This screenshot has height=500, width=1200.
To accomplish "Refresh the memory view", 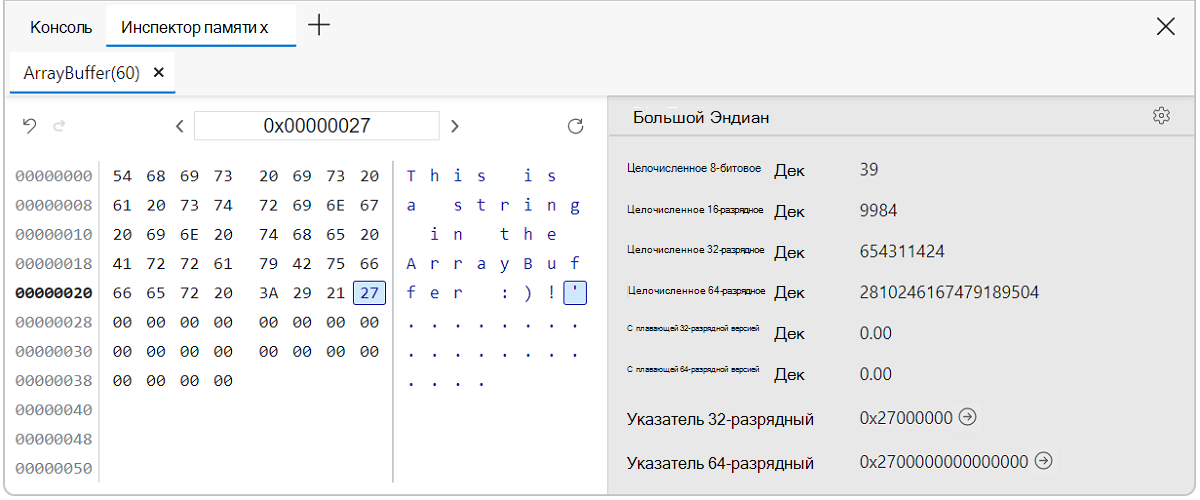I will pos(575,126).
